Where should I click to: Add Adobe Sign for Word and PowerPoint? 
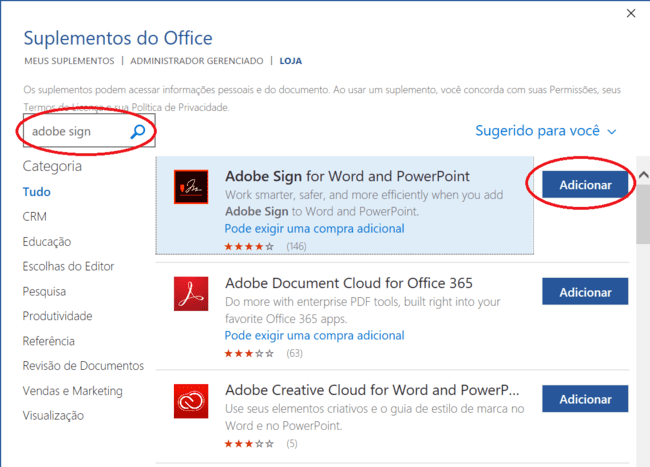pos(585,184)
